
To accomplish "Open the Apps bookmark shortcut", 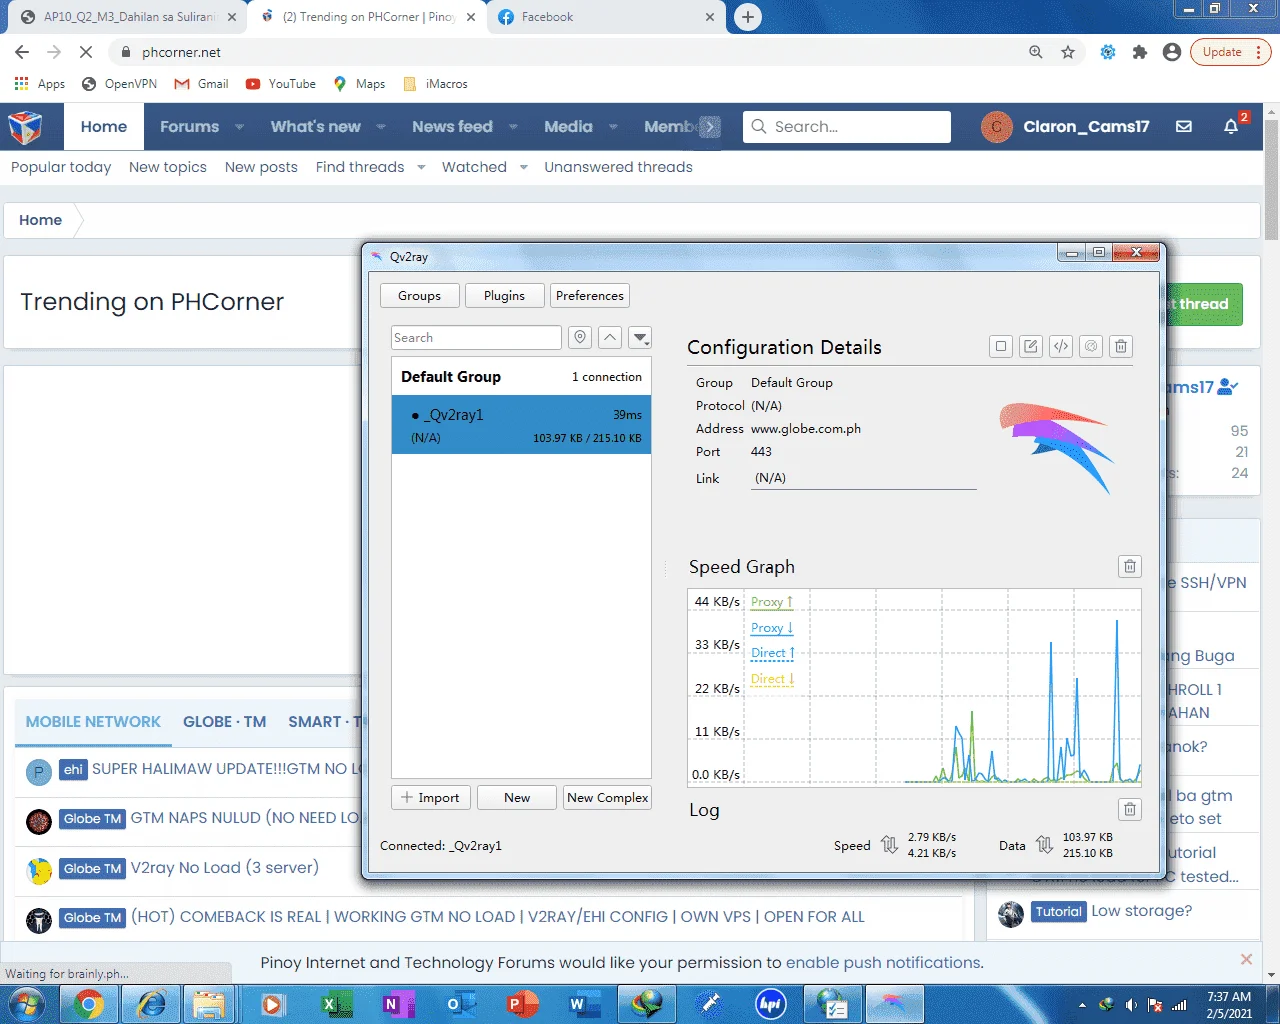I will click(x=40, y=84).
